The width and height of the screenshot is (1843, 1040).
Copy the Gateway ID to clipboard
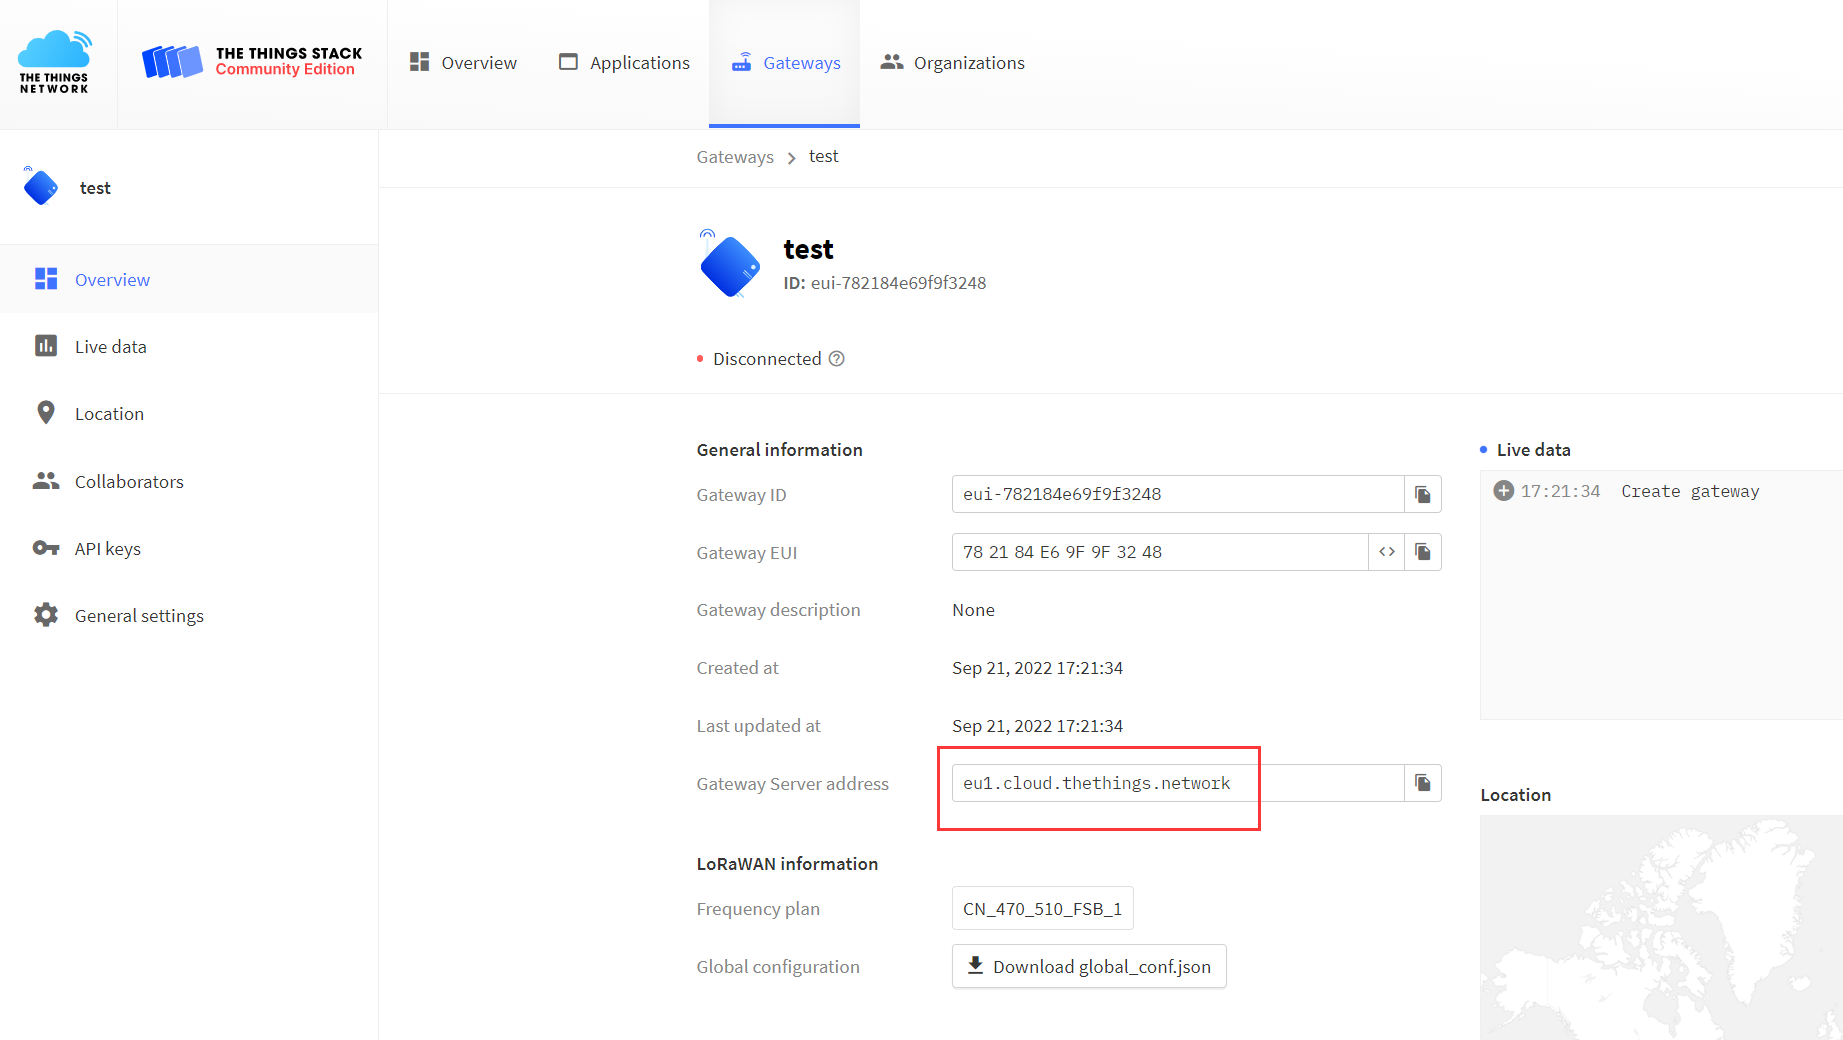coord(1422,494)
